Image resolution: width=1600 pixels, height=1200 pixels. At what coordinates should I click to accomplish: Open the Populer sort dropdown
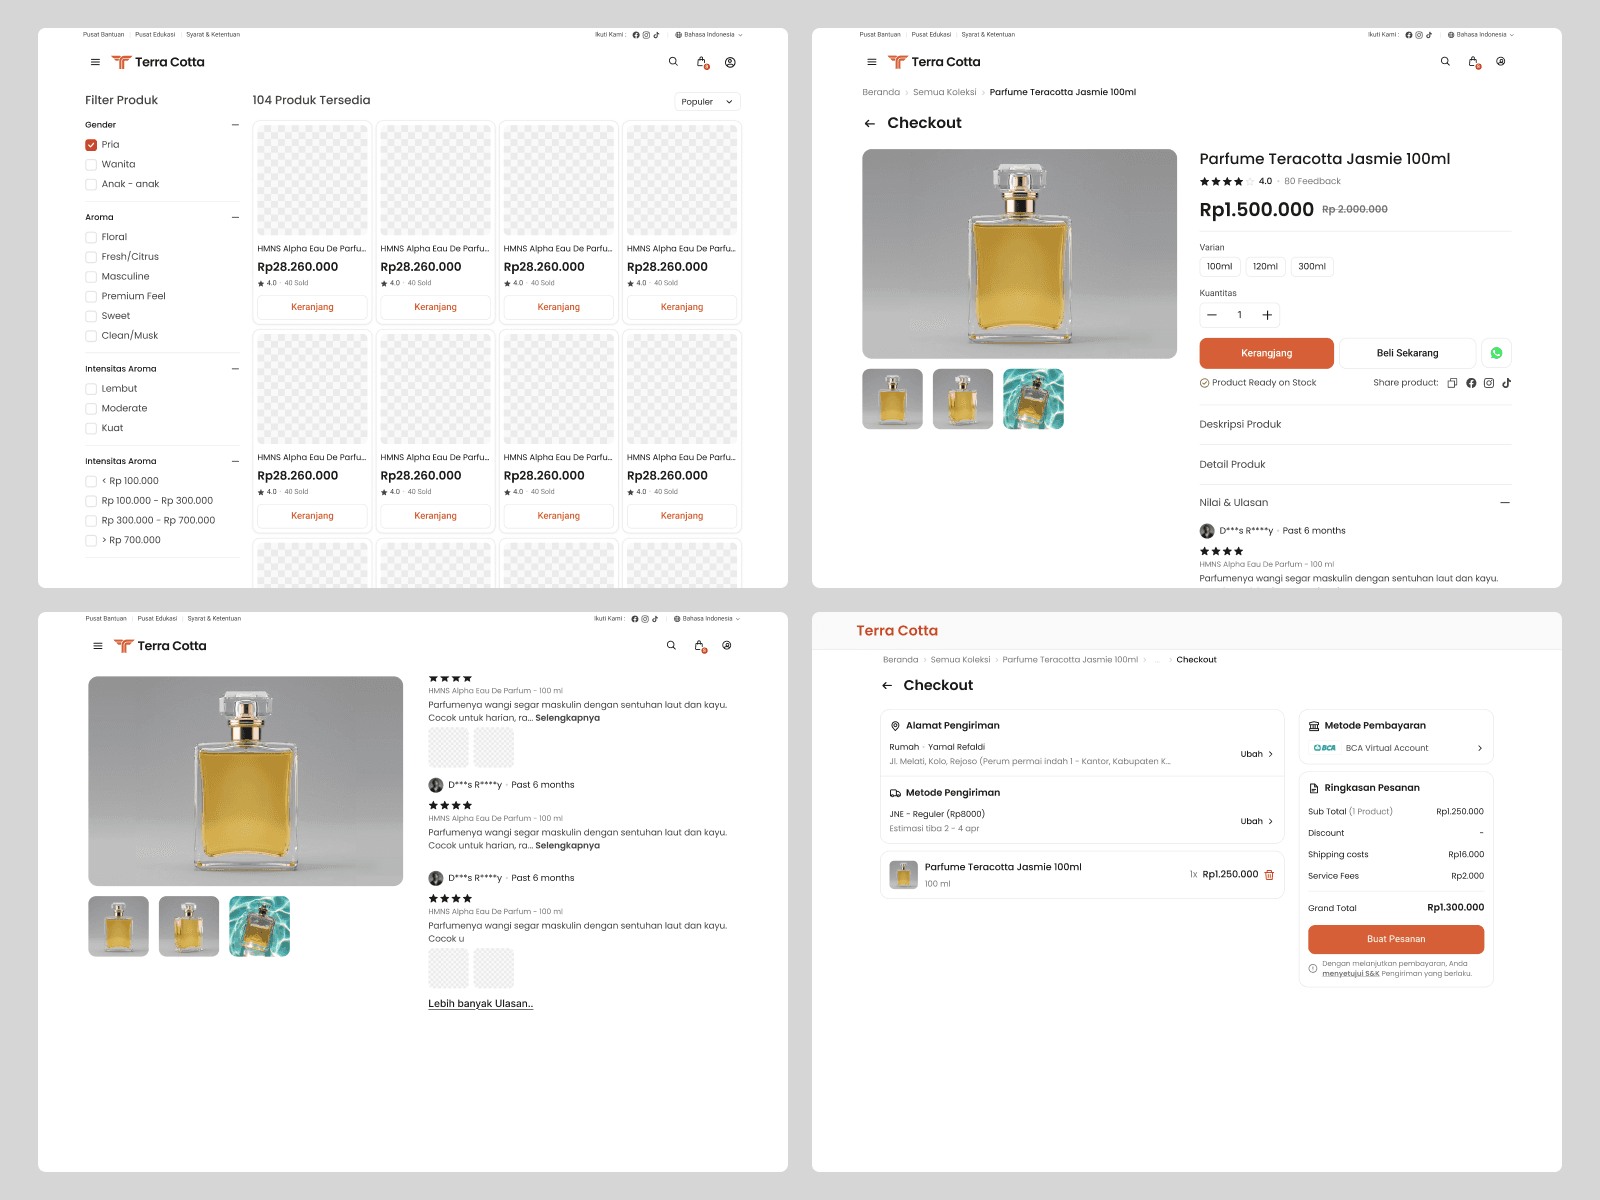(x=707, y=102)
